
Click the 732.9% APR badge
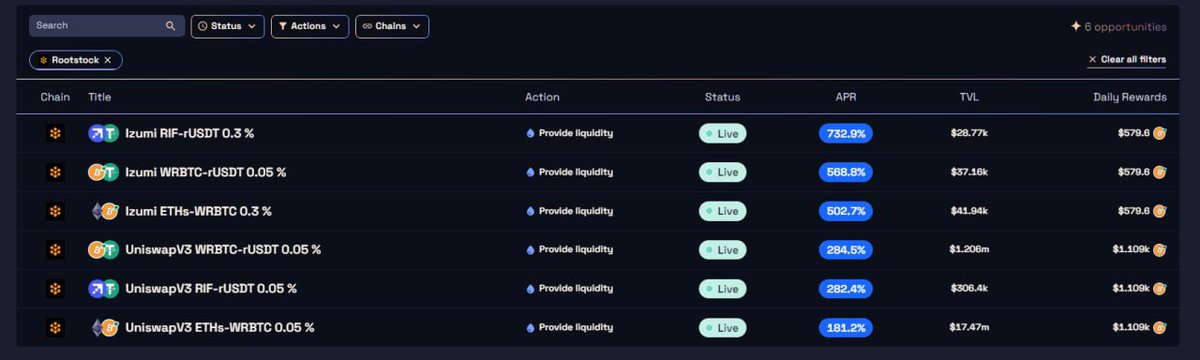[x=846, y=133]
